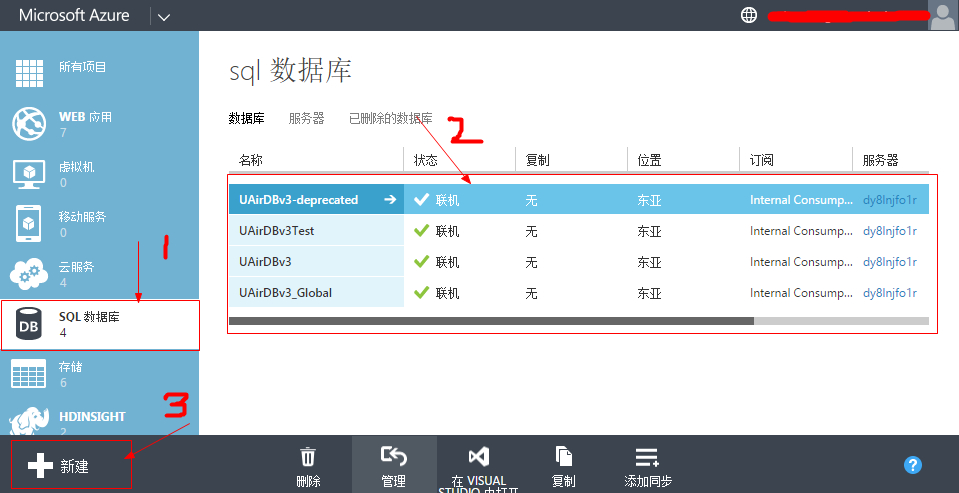Open the All Items grid icon

click(29, 73)
